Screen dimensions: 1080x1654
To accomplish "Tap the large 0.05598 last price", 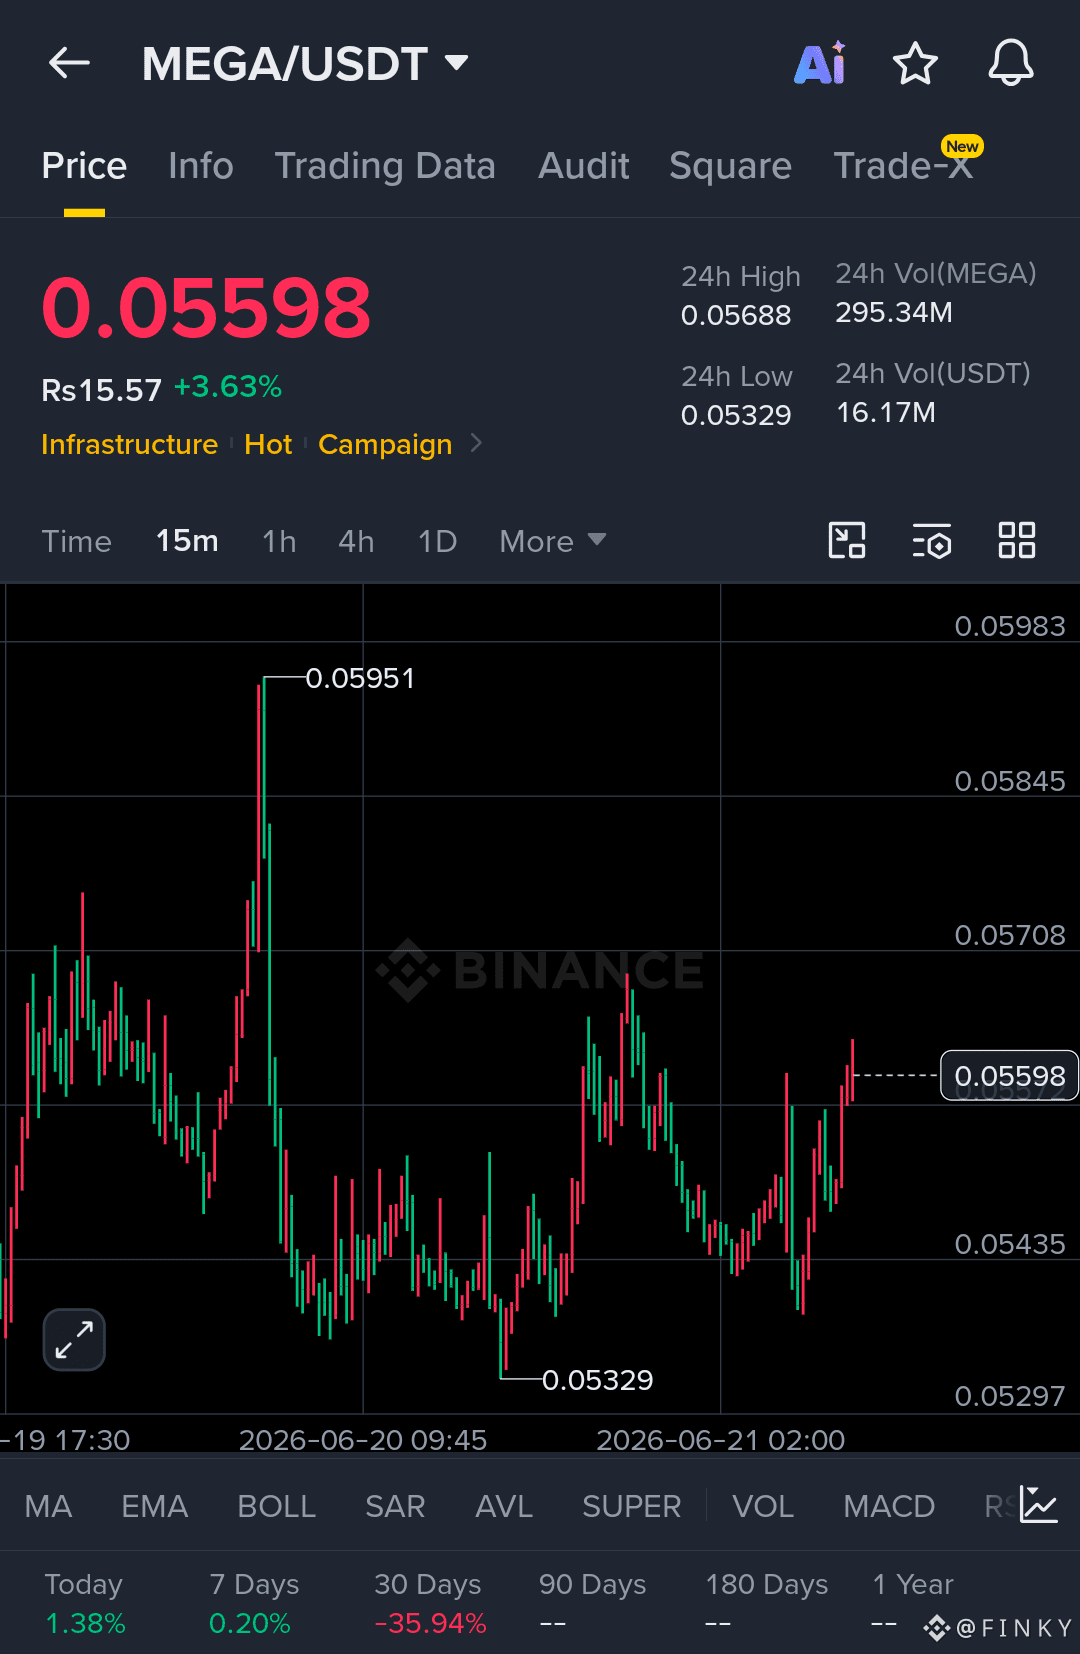I will [206, 307].
